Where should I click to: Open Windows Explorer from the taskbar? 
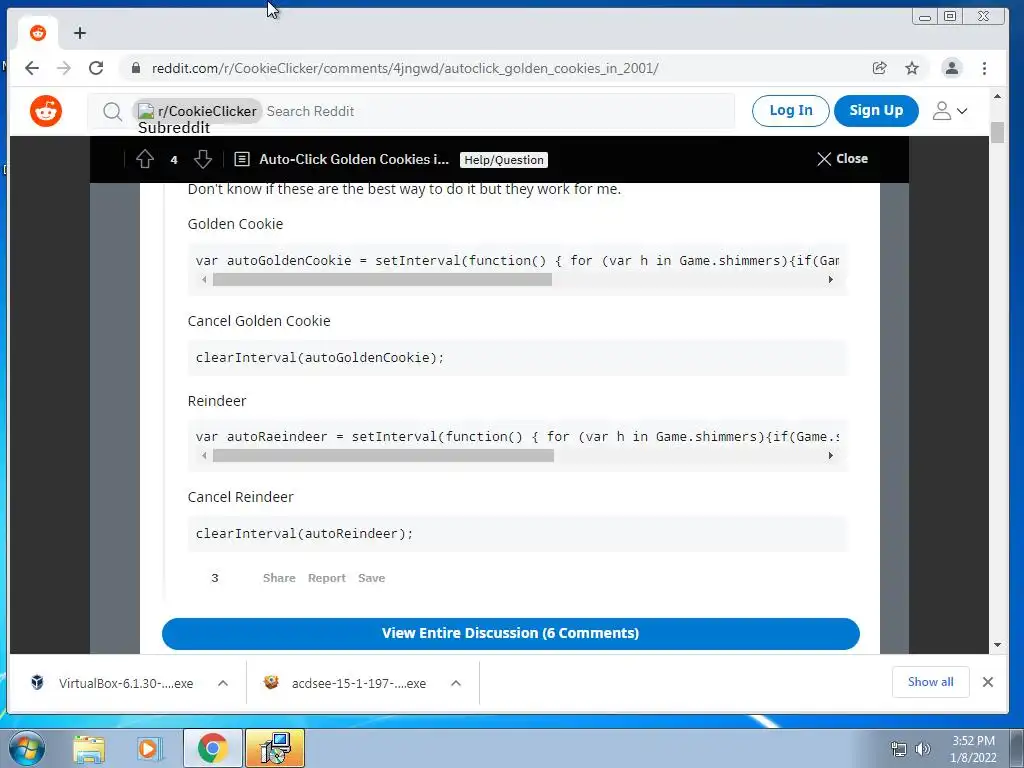tap(89, 749)
